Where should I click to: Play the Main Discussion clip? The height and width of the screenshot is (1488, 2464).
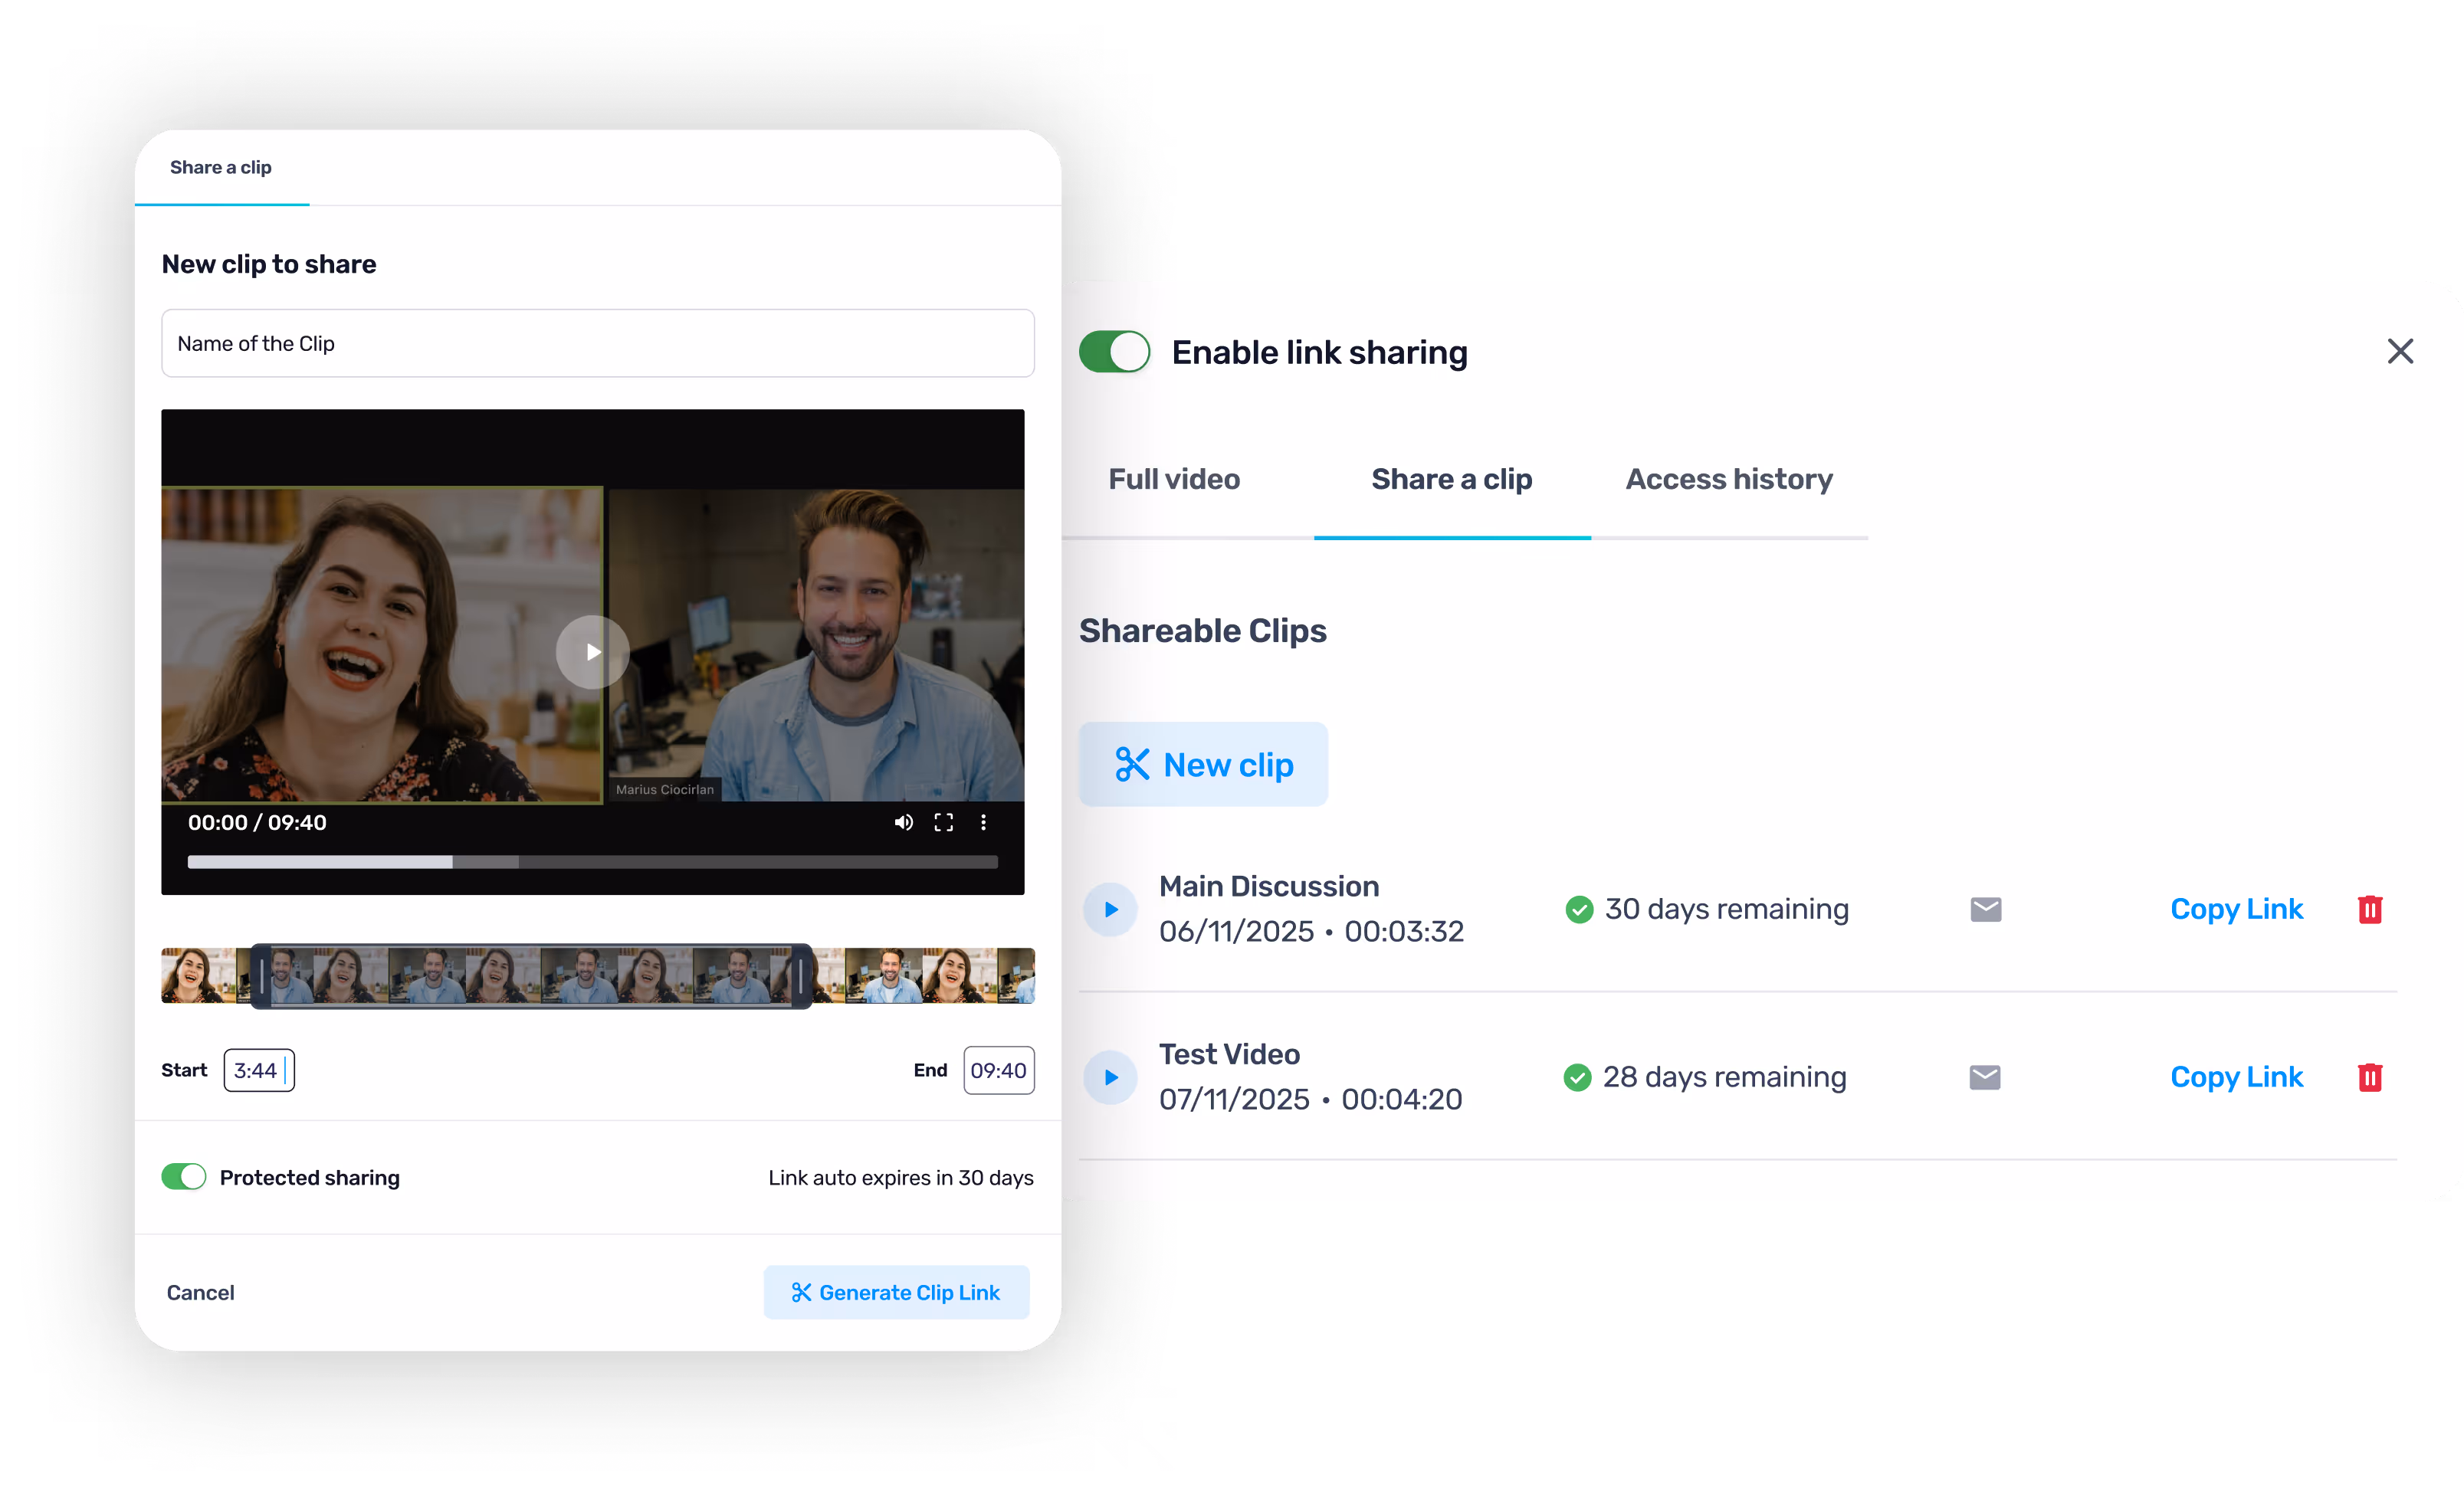pos(1110,909)
